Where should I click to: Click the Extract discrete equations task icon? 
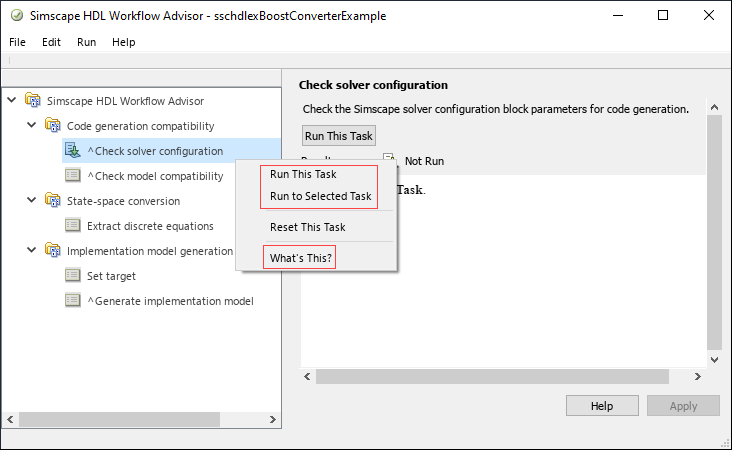(x=73, y=226)
